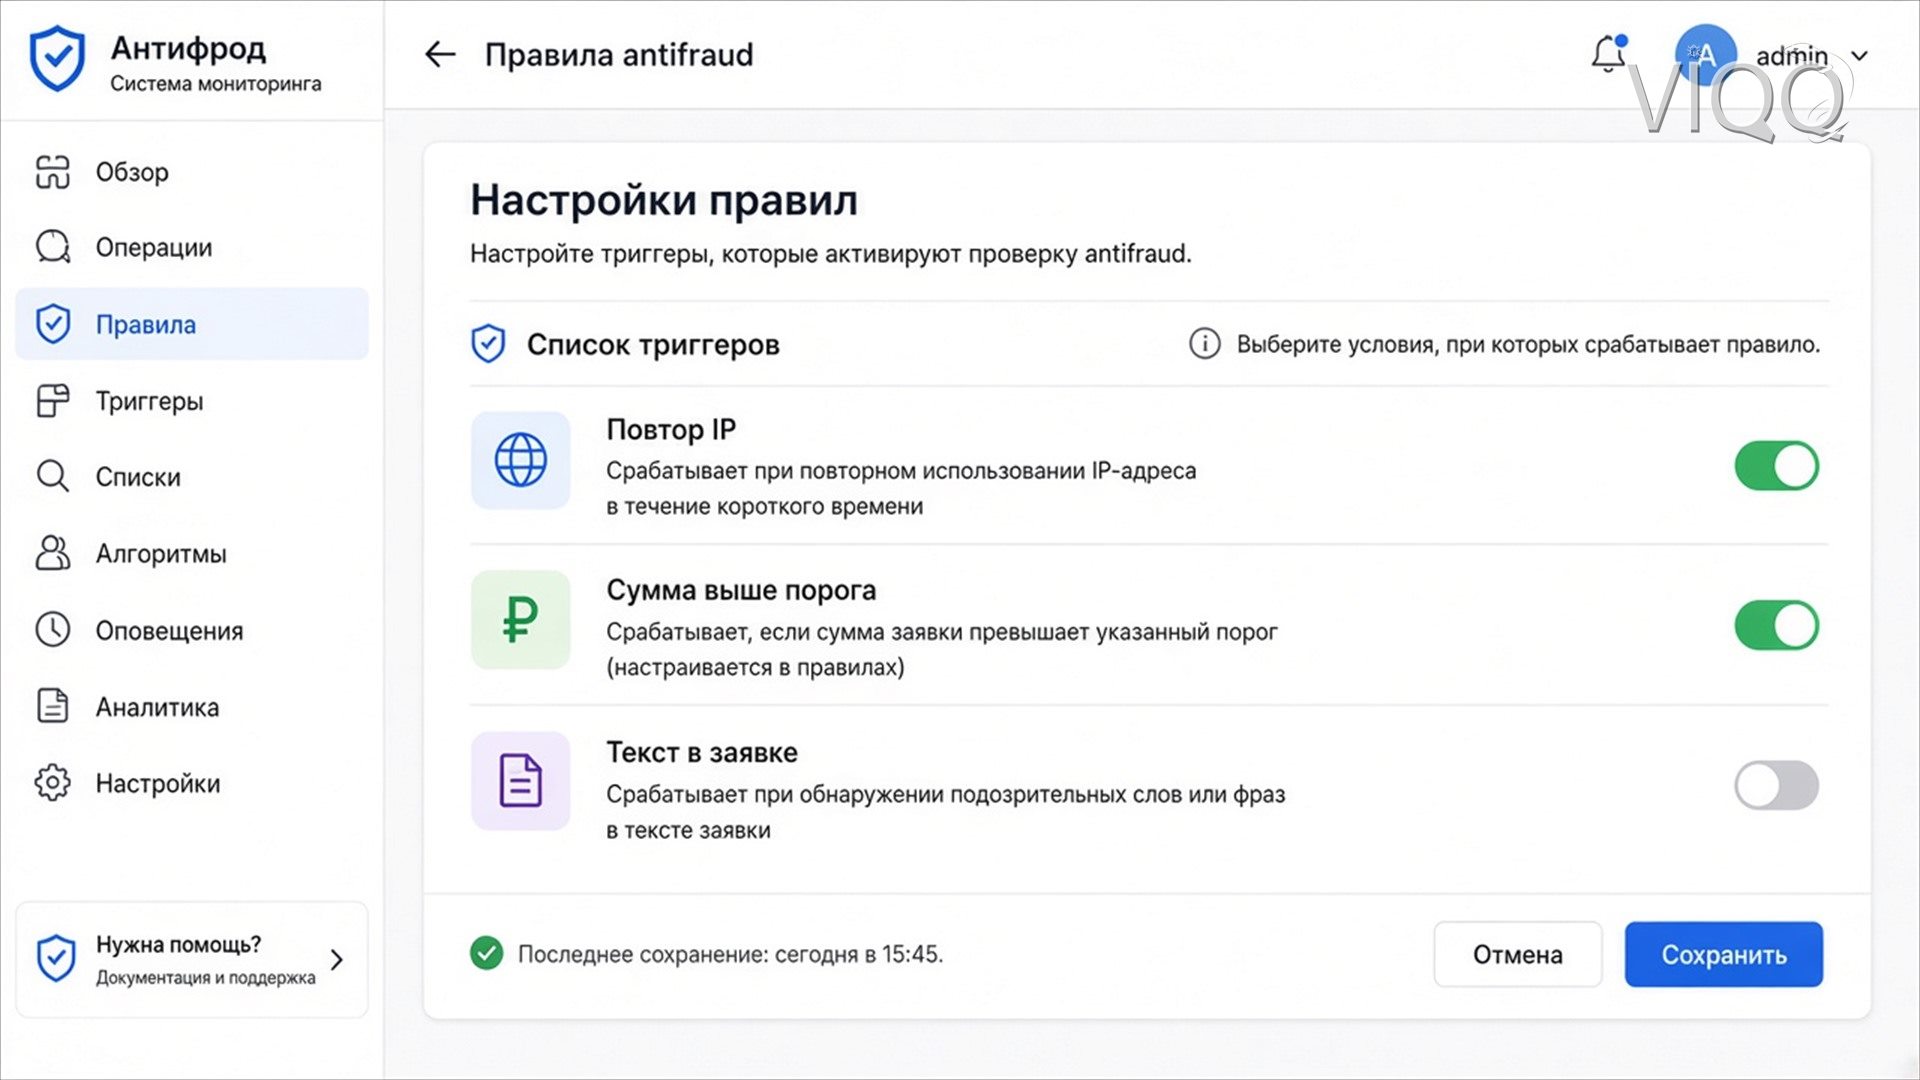This screenshot has width=1920, height=1080.
Task: Select Правила in the sidebar
Action: [x=192, y=324]
